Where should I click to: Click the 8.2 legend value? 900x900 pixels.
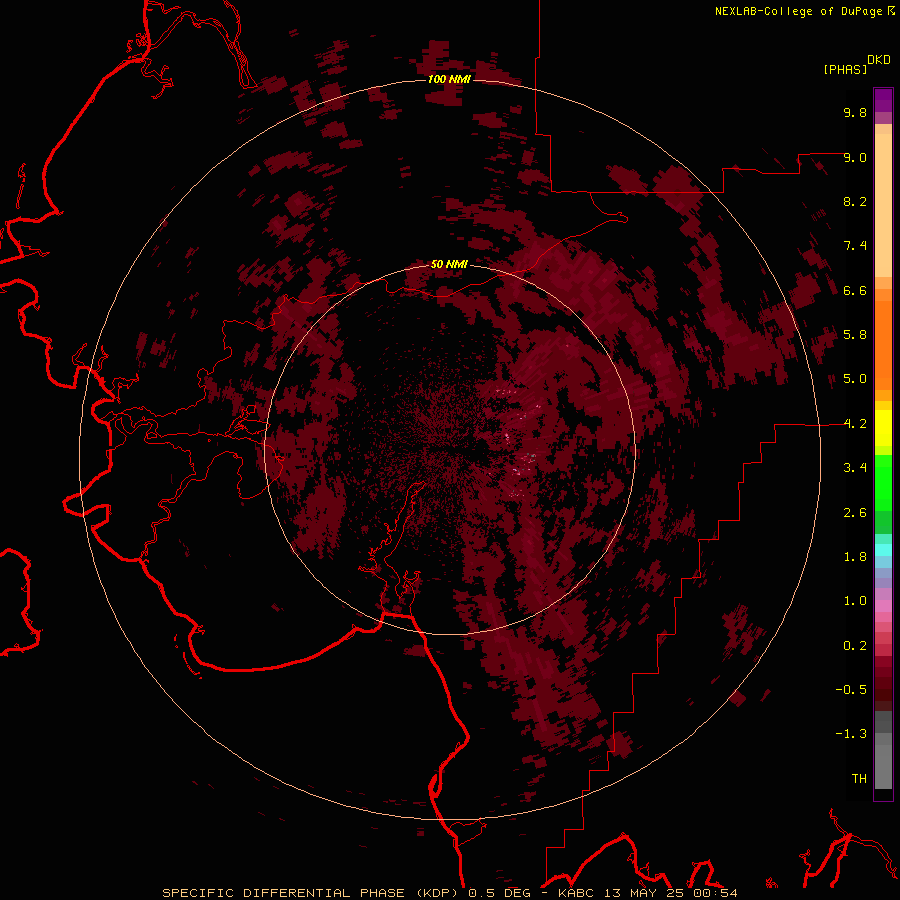click(855, 201)
